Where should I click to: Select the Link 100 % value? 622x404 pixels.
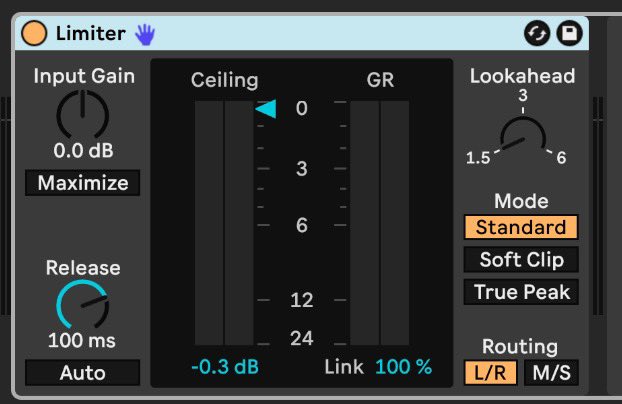point(404,367)
